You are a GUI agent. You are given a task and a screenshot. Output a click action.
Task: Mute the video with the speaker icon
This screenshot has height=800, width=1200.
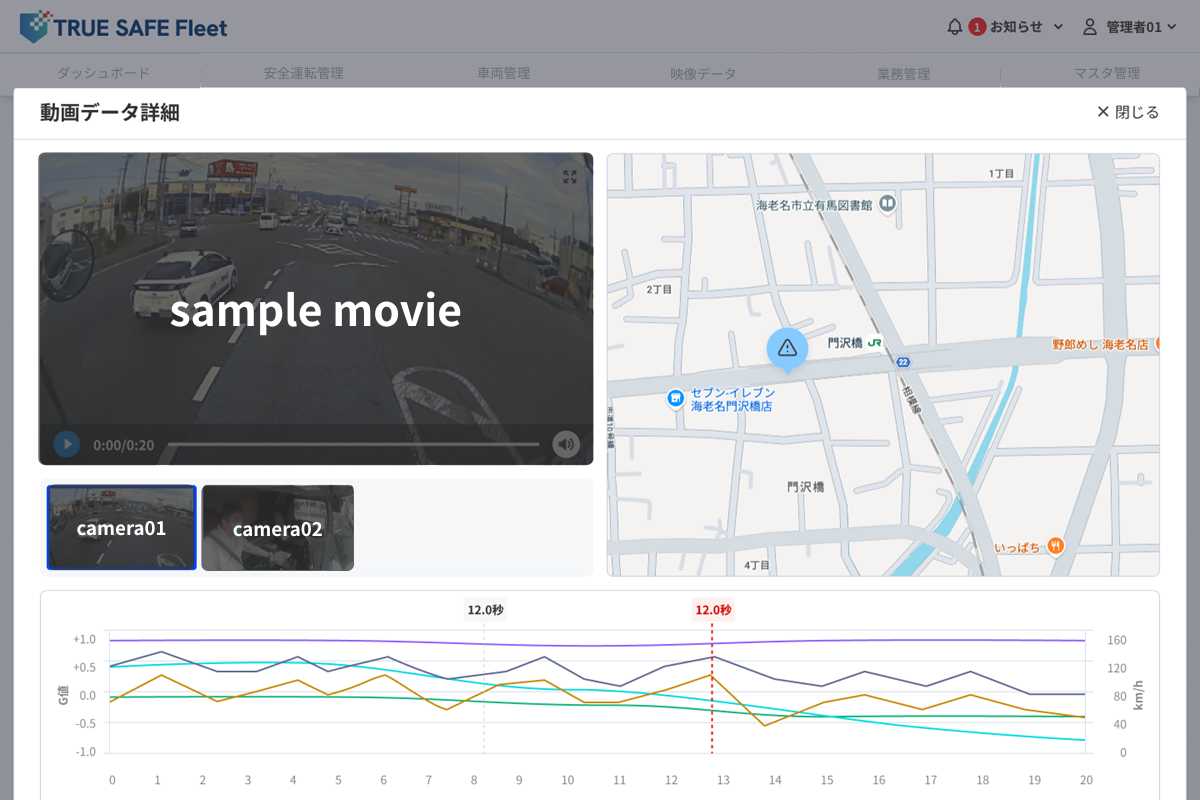pyautogui.click(x=566, y=444)
